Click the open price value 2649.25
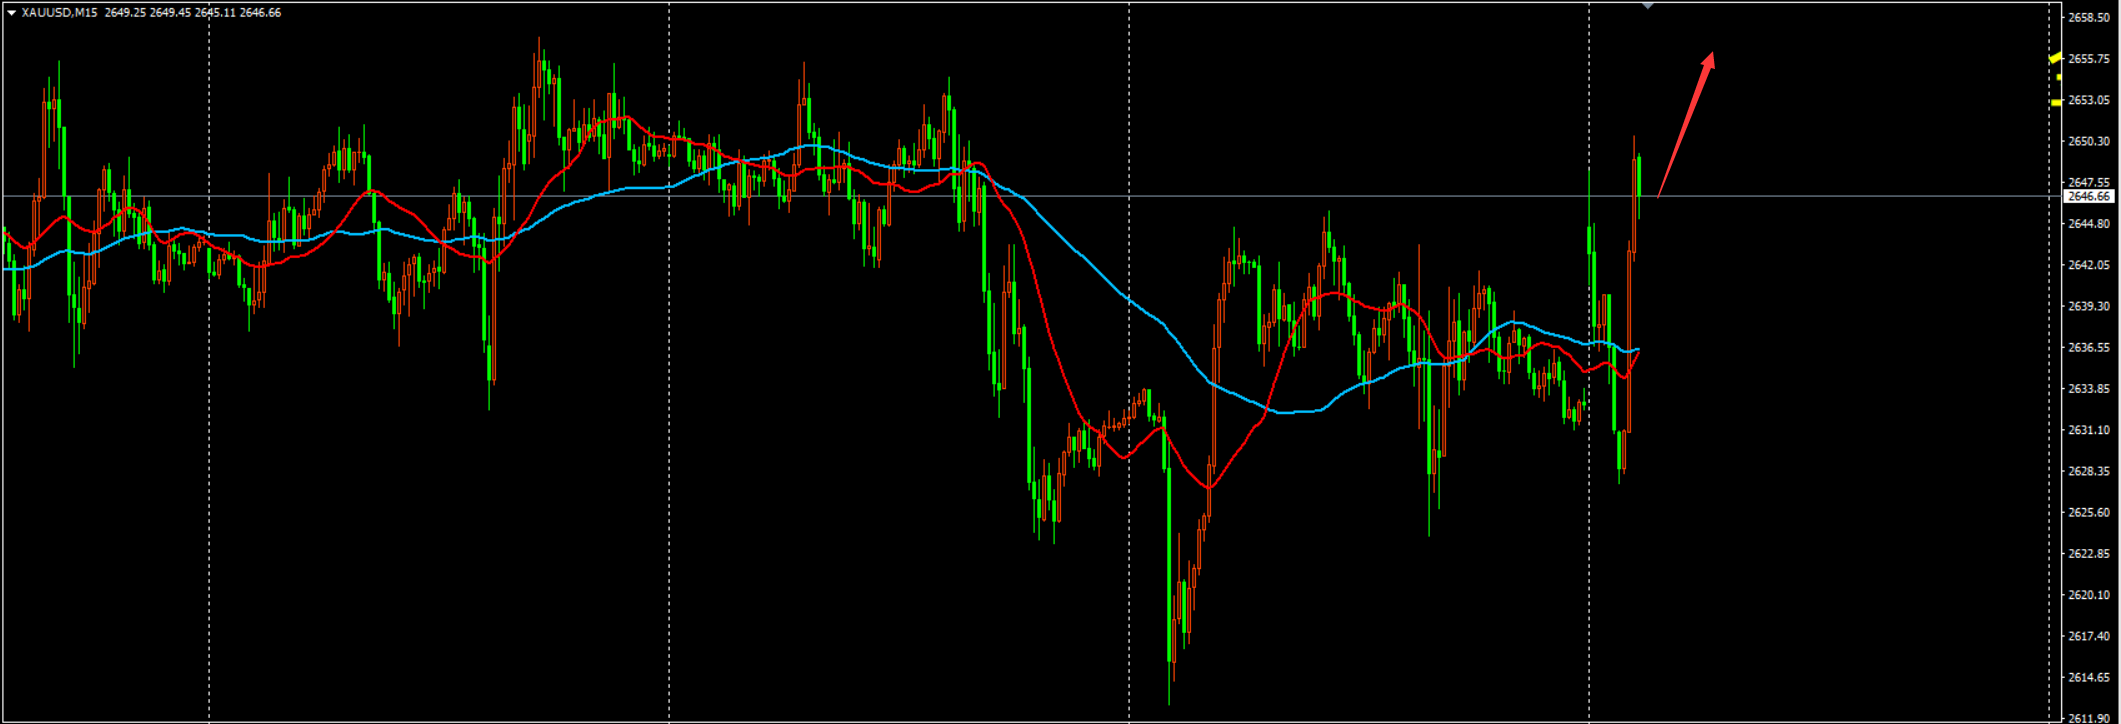Screen dimensions: 2121x724 click(125, 13)
